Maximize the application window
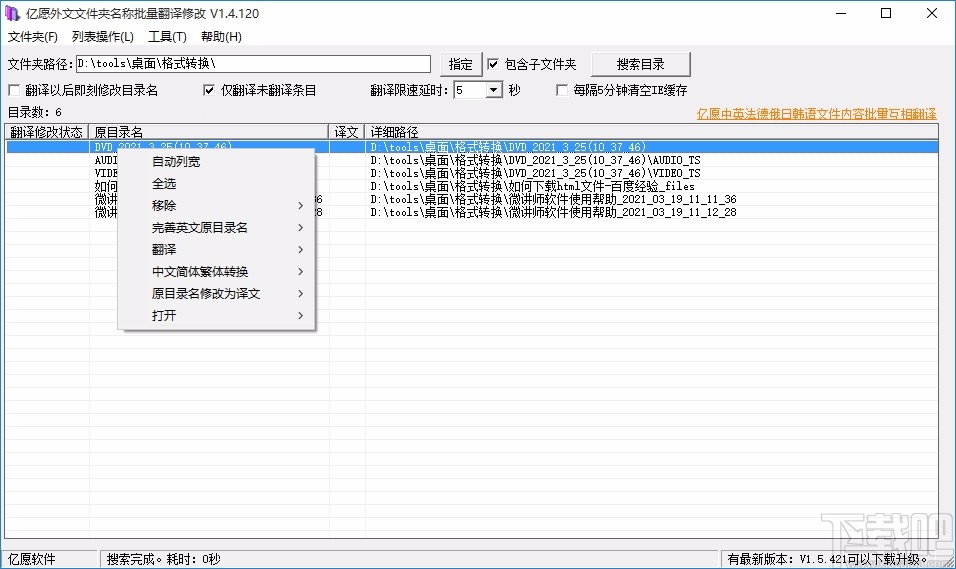956x569 pixels. point(886,13)
